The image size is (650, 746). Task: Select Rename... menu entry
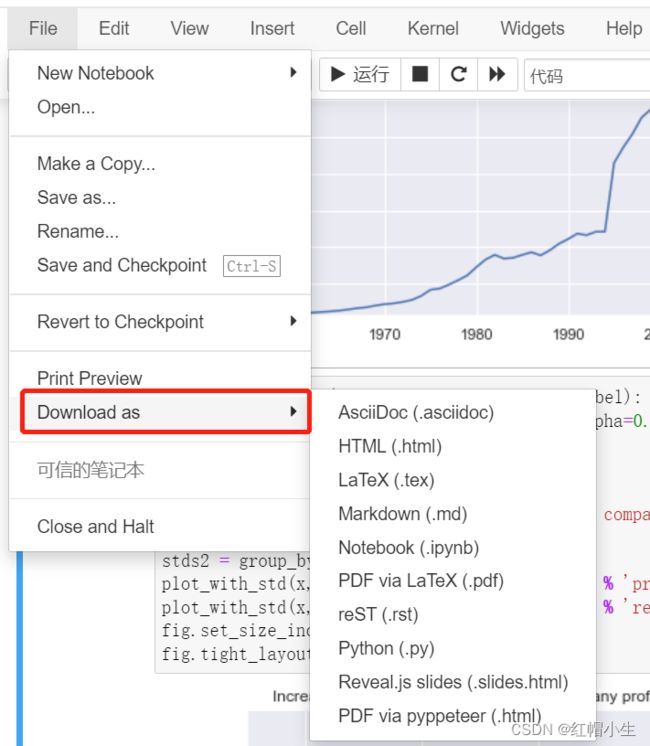[160, 231]
